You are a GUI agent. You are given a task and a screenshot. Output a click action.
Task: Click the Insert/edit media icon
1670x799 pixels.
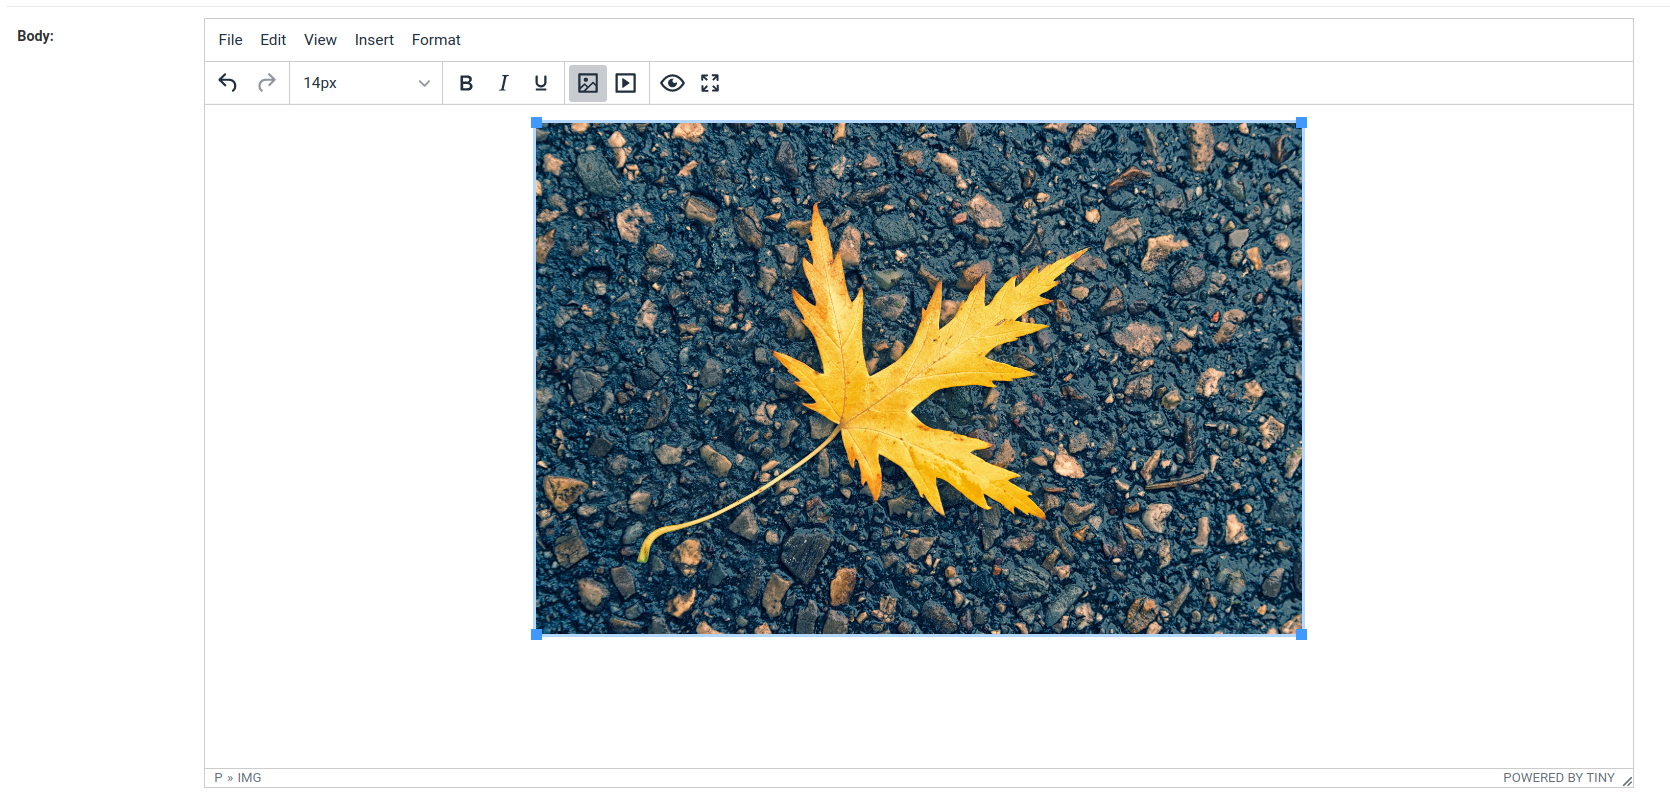click(626, 83)
